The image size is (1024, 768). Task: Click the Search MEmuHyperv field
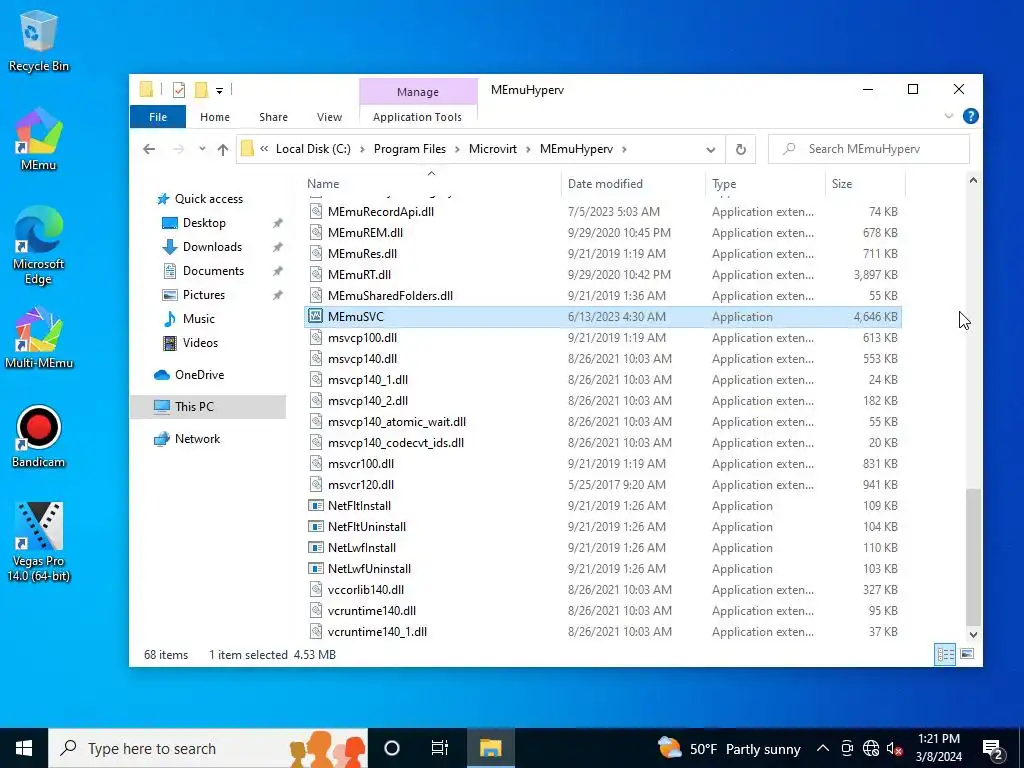click(869, 149)
